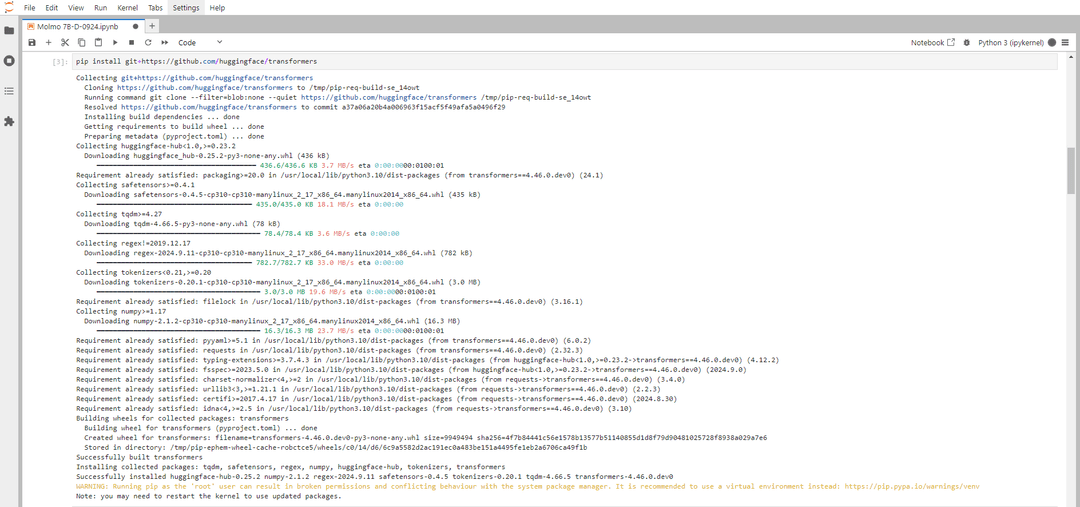Select 'Collecting regex!=2019.12.17' line
1080x507 pixels.
[x=134, y=243]
